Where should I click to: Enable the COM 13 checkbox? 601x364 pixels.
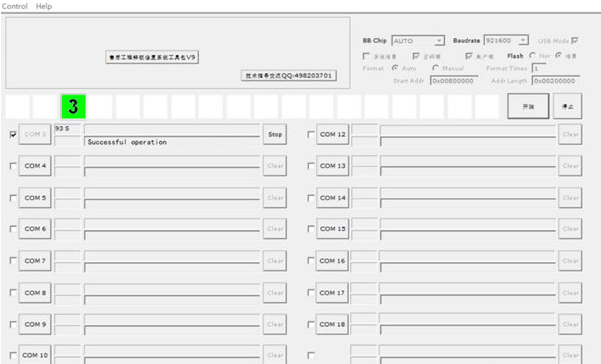[311, 166]
